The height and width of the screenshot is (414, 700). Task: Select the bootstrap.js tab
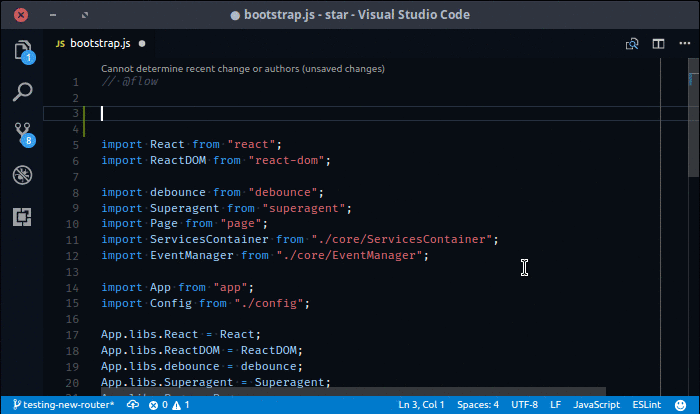(x=100, y=43)
